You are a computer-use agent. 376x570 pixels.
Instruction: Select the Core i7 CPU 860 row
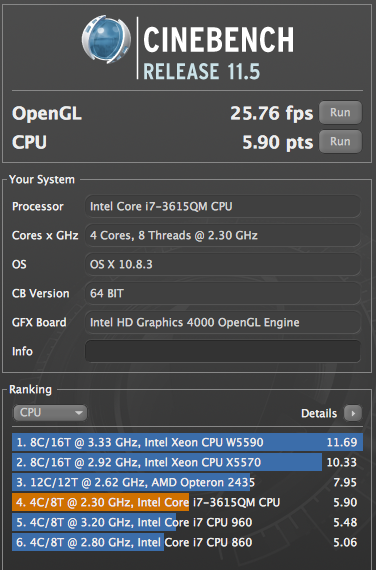[x=187, y=542]
